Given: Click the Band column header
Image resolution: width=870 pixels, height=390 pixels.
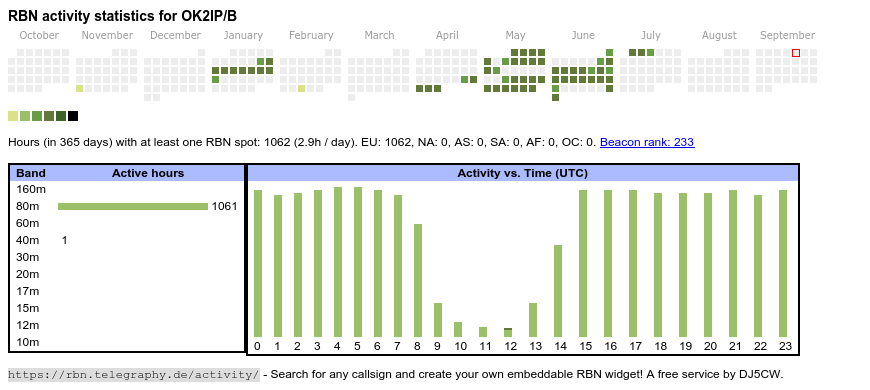Looking at the screenshot, I should [31, 173].
